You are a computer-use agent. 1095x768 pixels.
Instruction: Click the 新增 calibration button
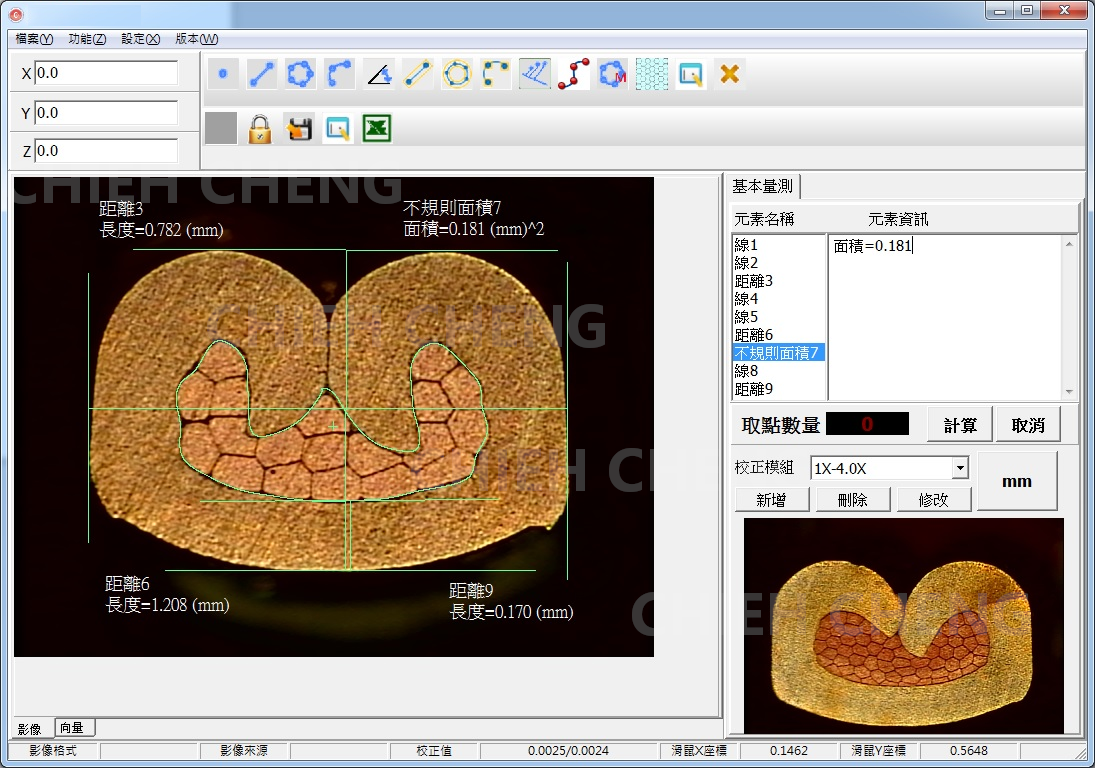[770, 500]
